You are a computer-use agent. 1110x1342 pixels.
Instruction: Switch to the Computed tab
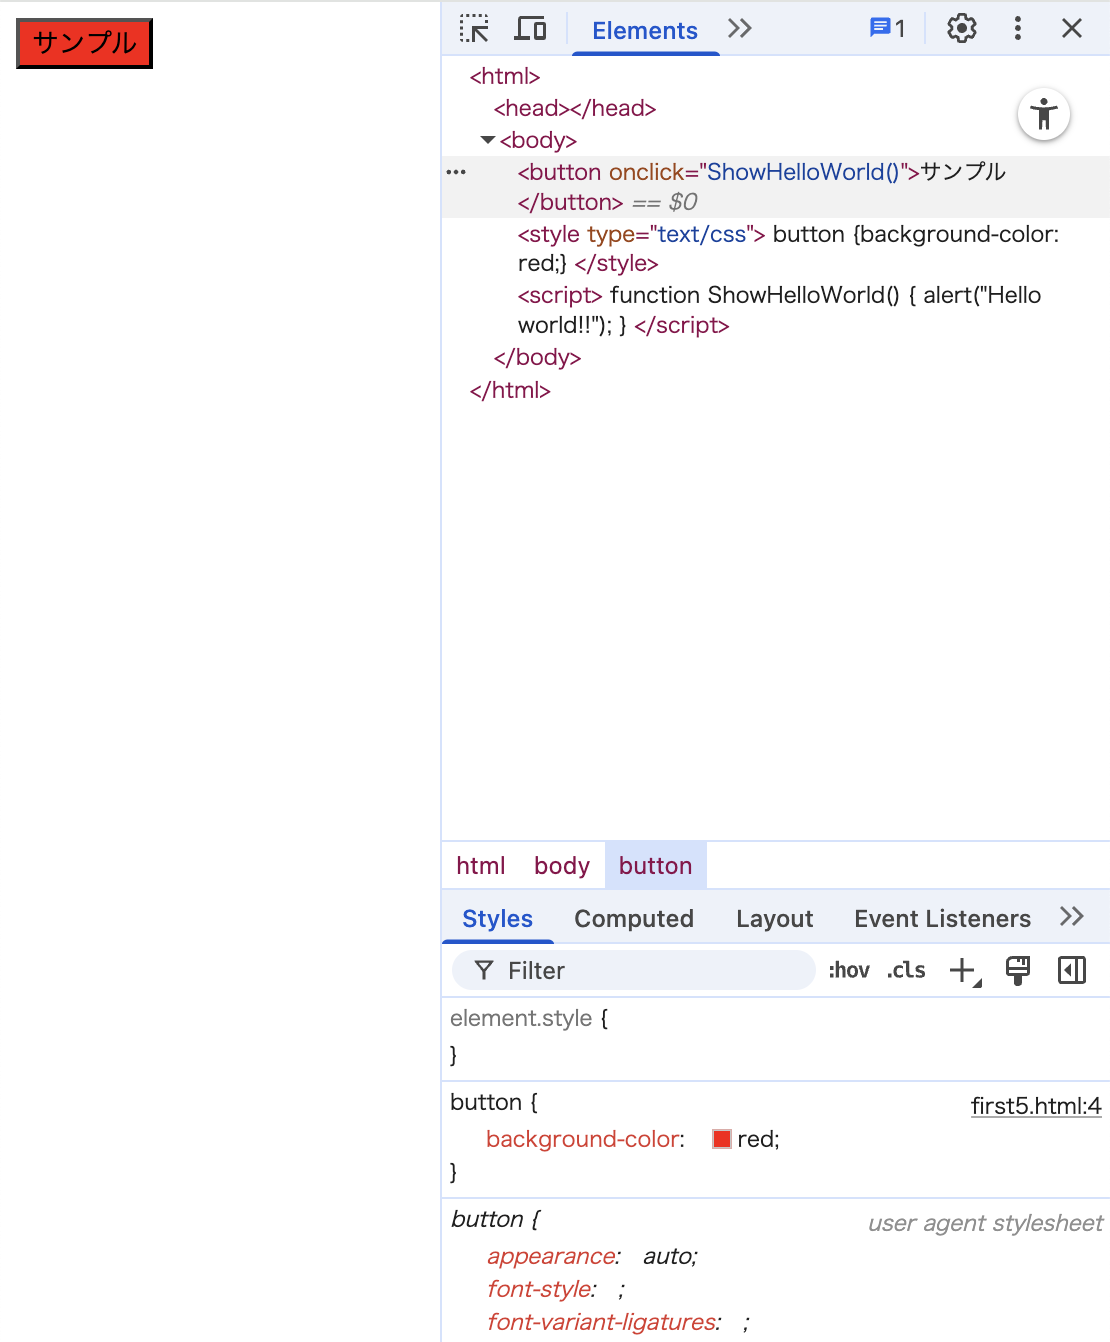point(633,919)
